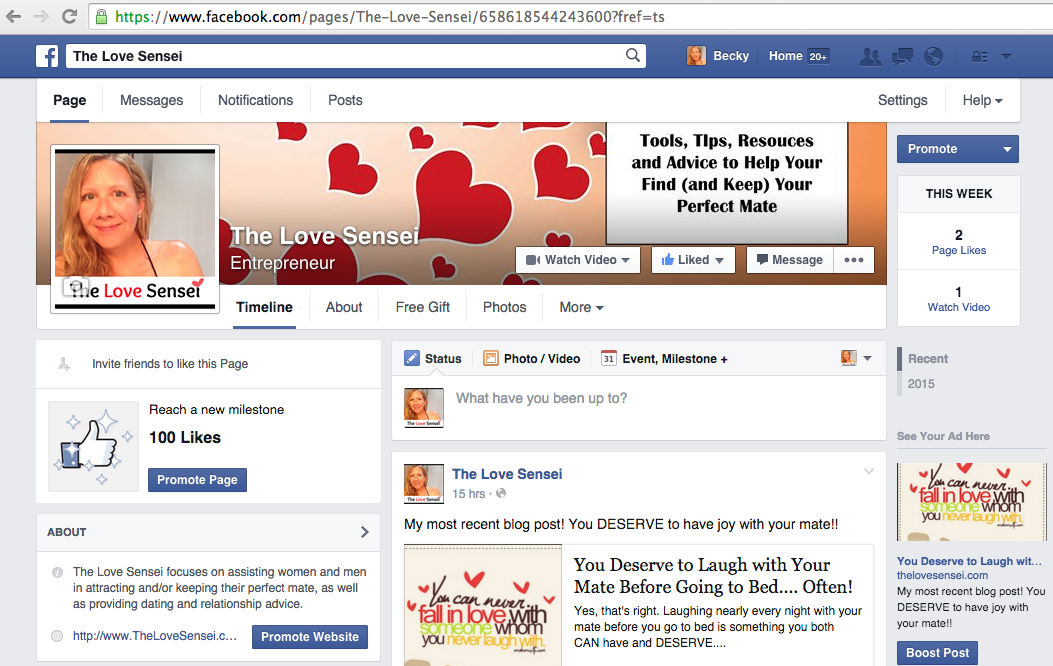Screen dimensions: 1053x666
Task: Switch to the Page tab
Action: 70,100
